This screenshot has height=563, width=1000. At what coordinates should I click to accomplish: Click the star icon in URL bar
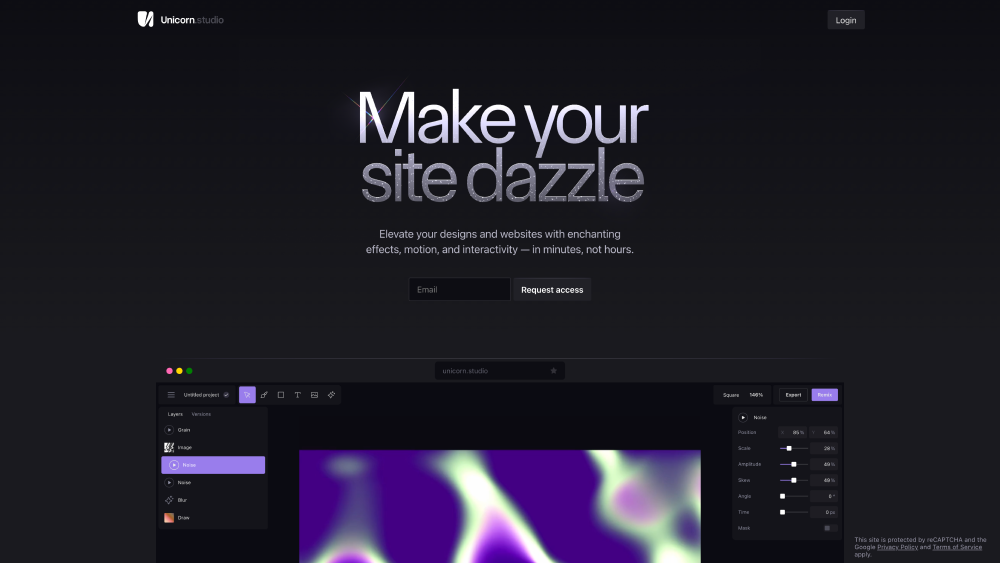point(554,370)
